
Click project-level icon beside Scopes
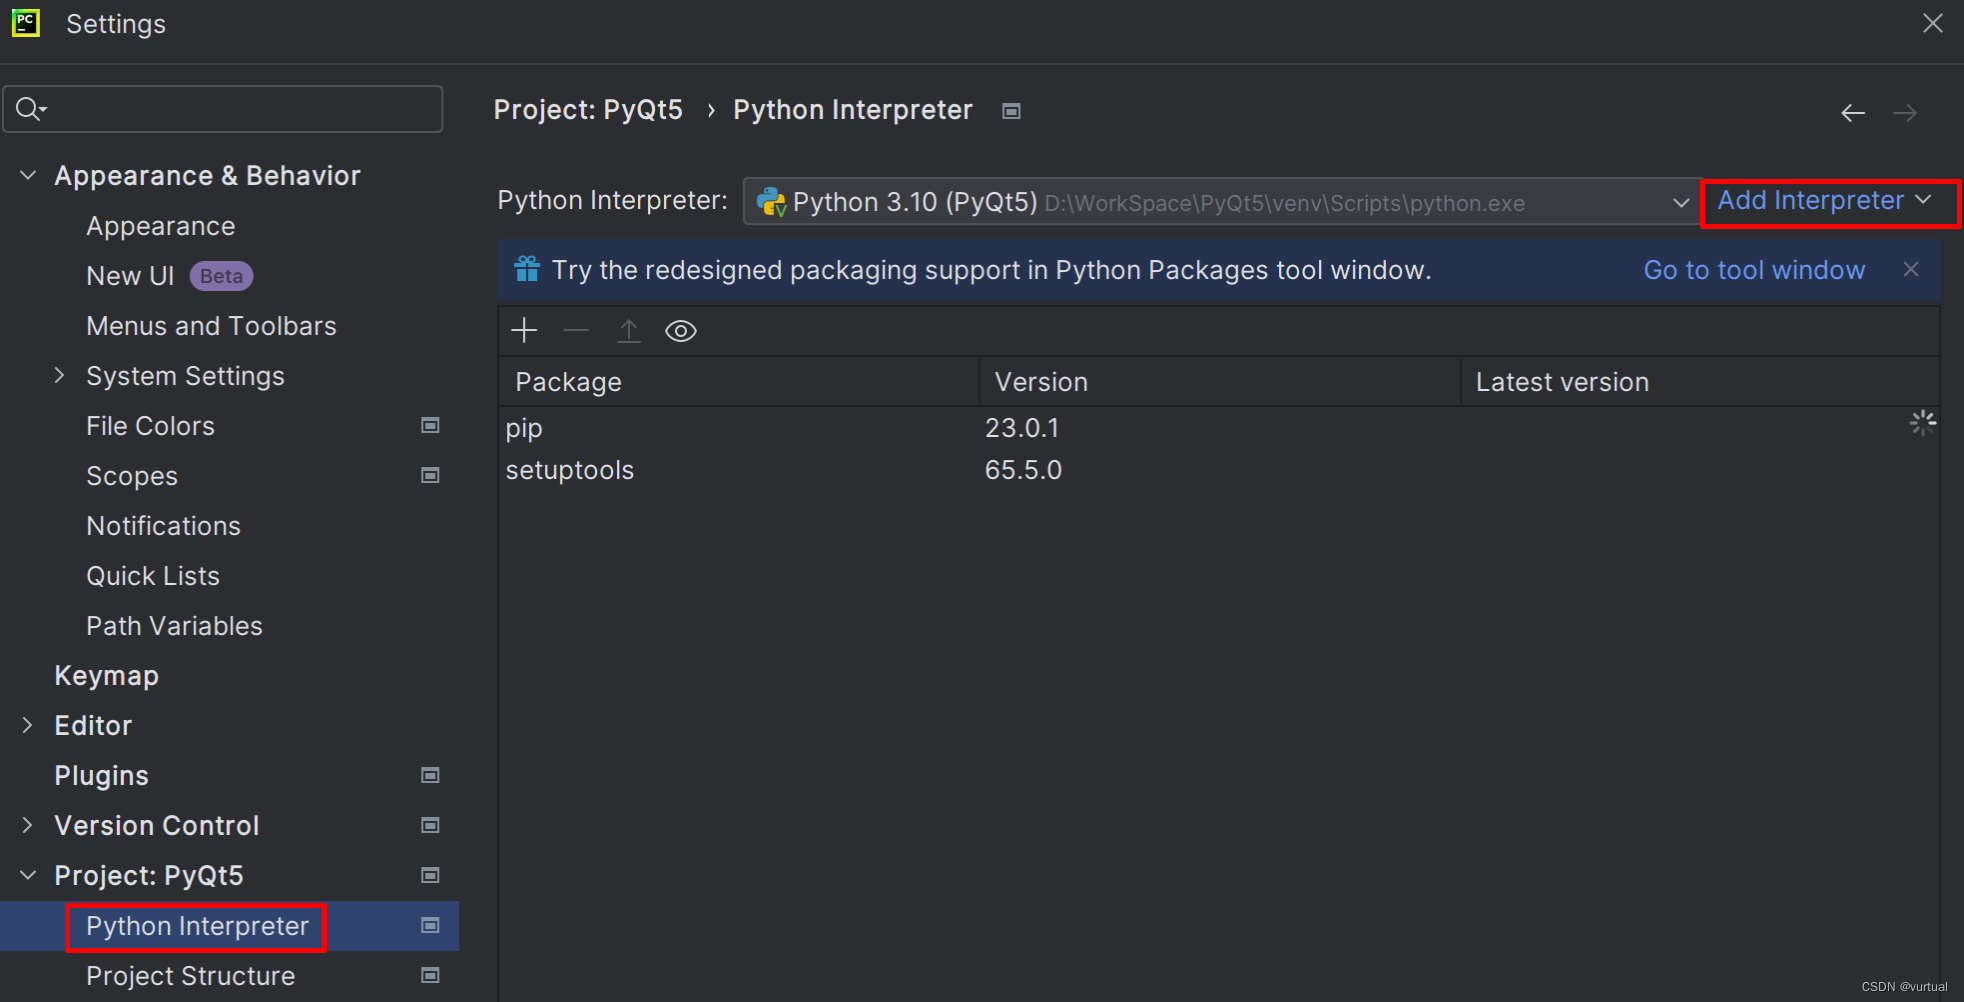click(x=431, y=476)
